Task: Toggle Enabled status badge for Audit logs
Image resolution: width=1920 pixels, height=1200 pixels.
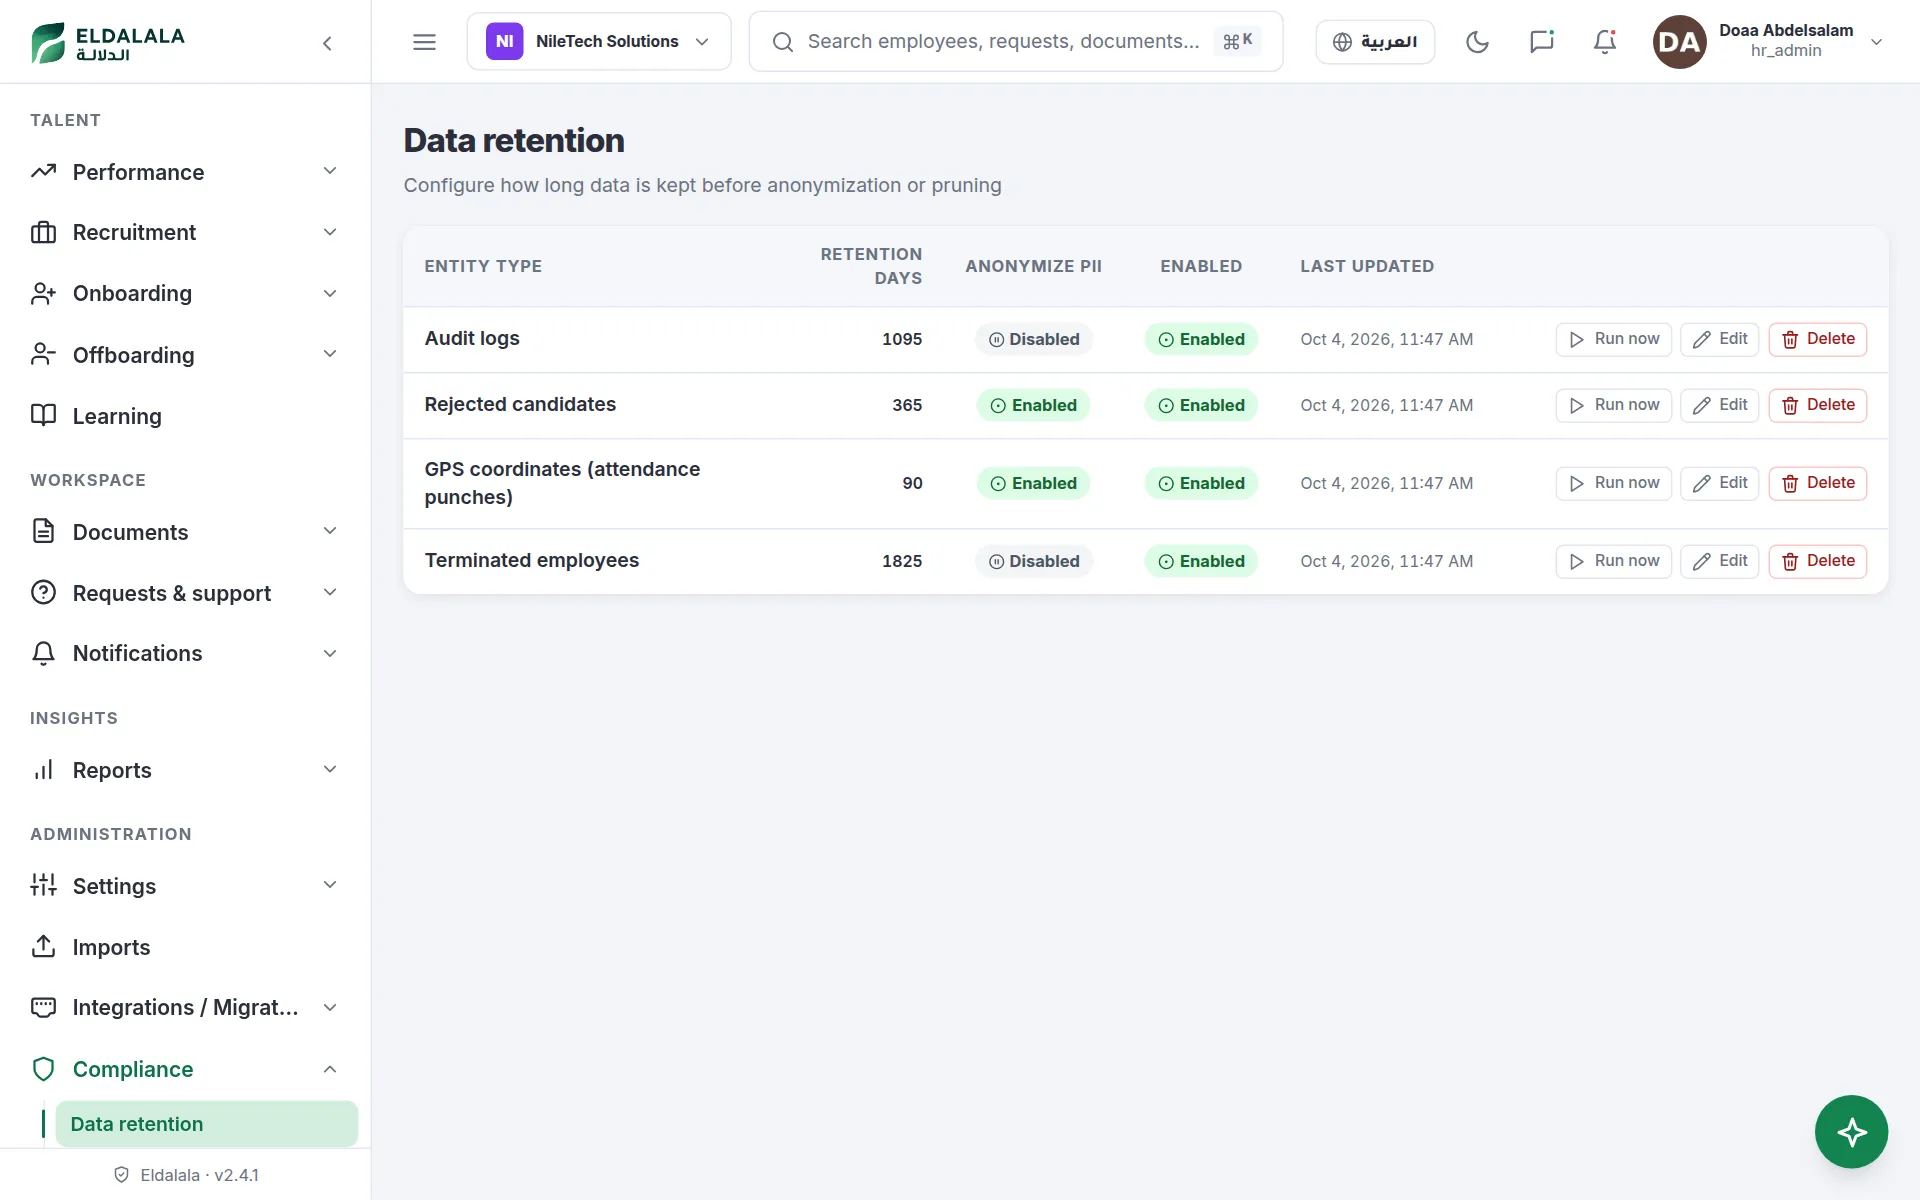Action: coord(1201,339)
